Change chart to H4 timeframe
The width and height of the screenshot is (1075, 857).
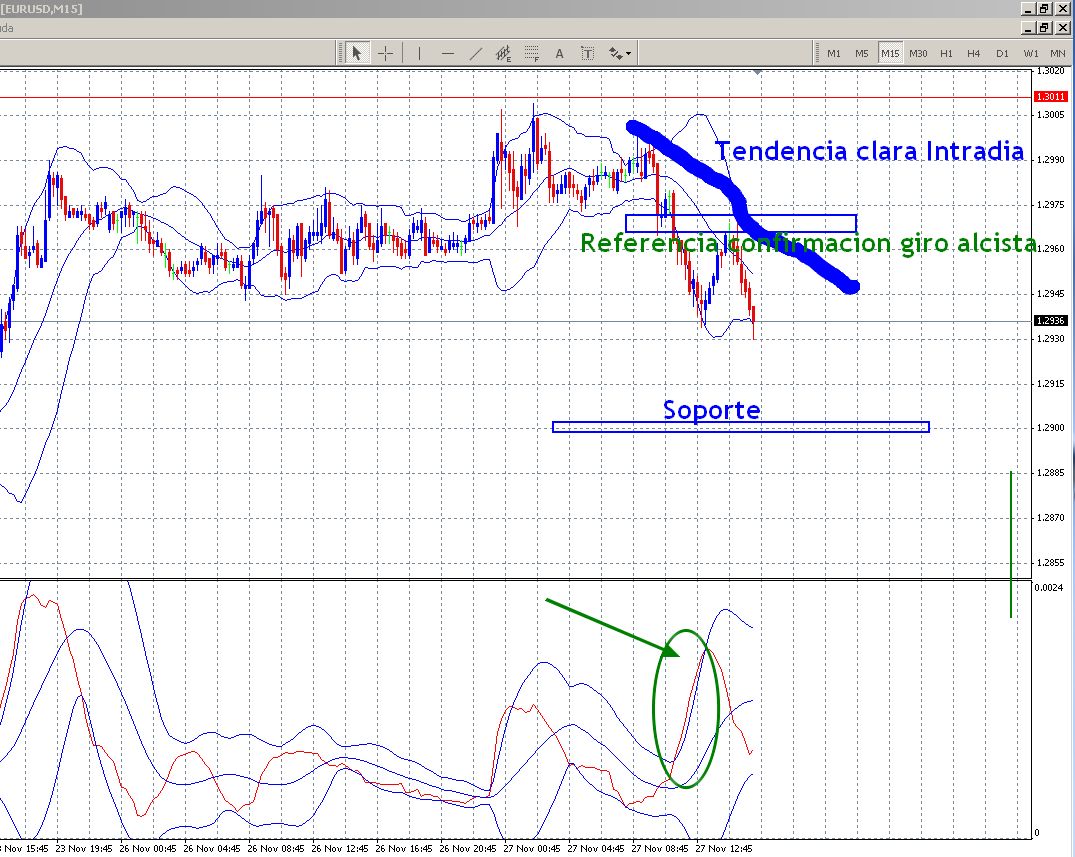973,53
